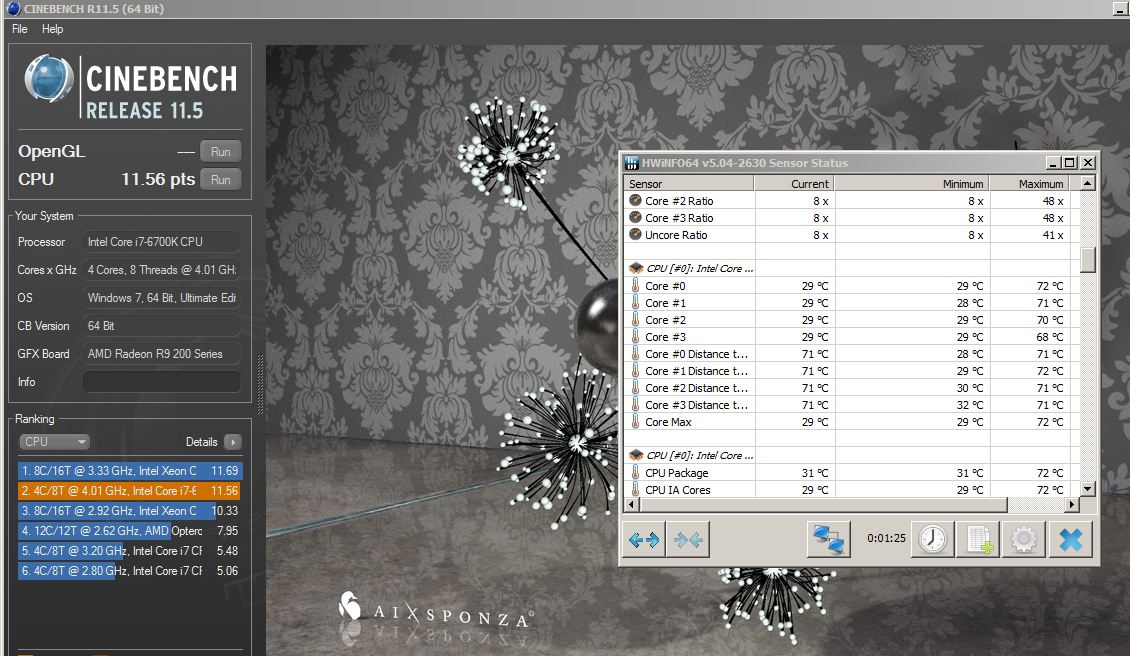Click HWiNFO vertical scrollbar up arrow
The width and height of the screenshot is (1130, 656).
click(x=1087, y=183)
